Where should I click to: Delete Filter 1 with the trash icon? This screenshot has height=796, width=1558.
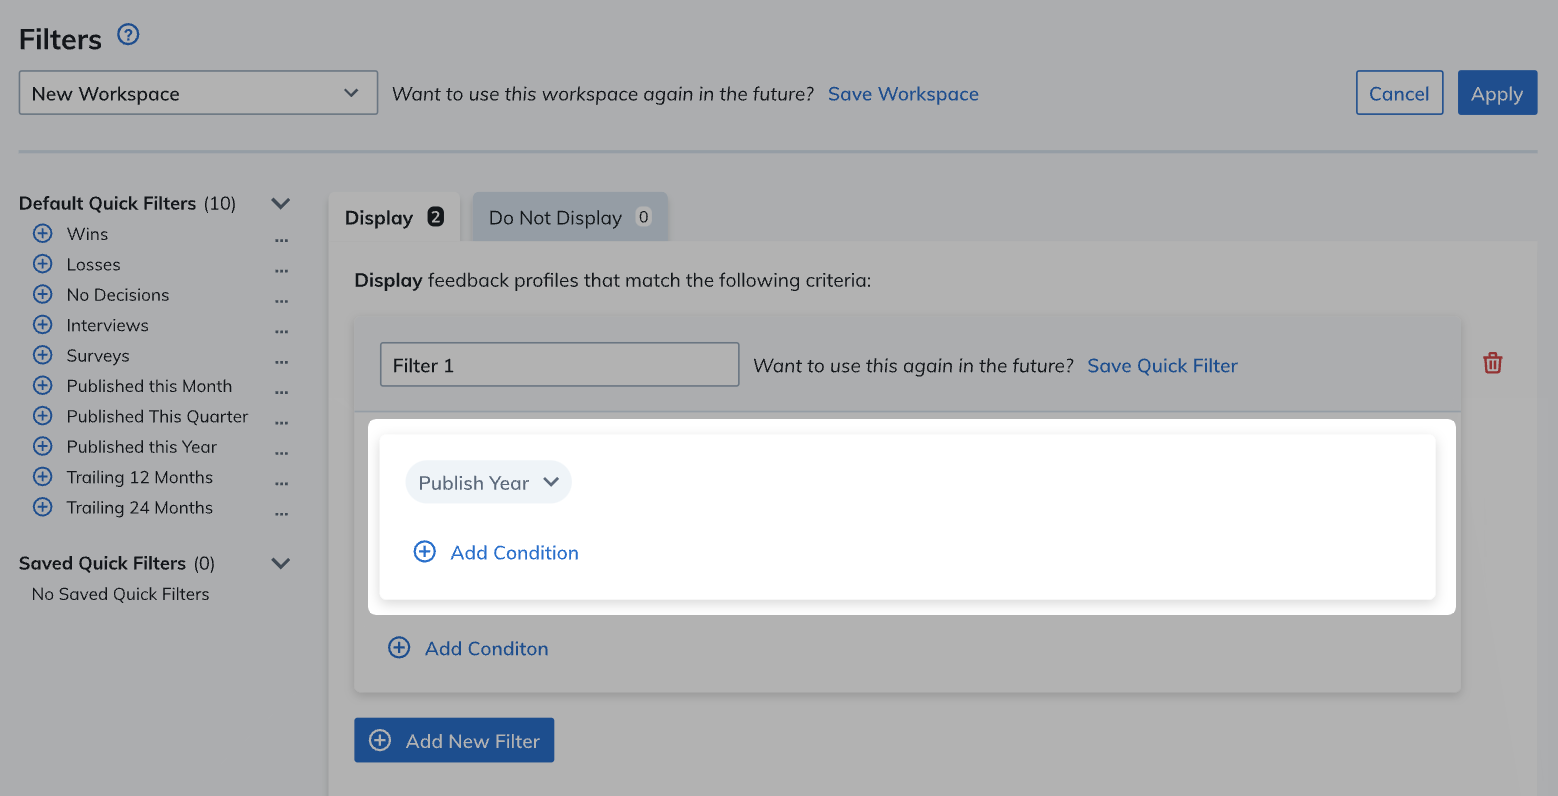(x=1493, y=363)
